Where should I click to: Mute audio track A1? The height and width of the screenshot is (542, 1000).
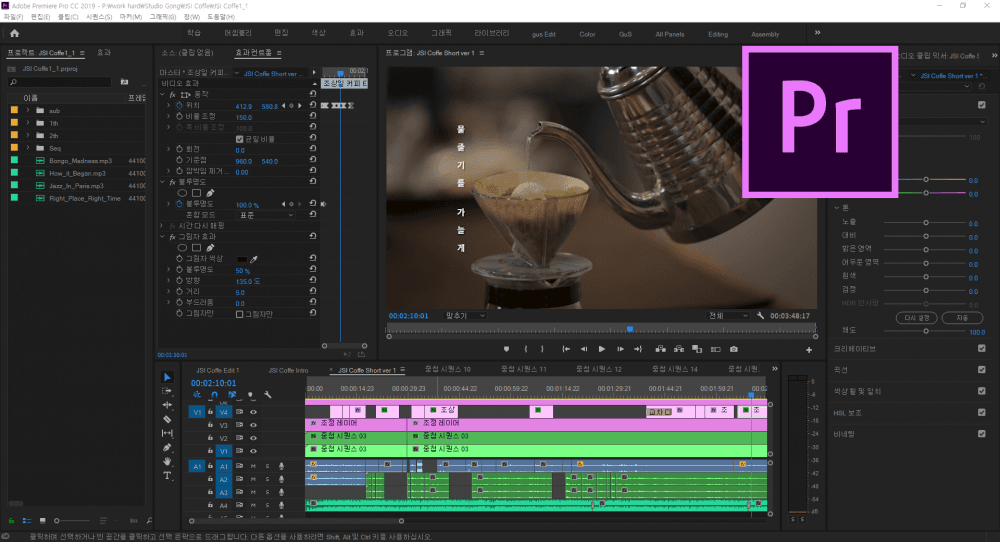coord(253,466)
